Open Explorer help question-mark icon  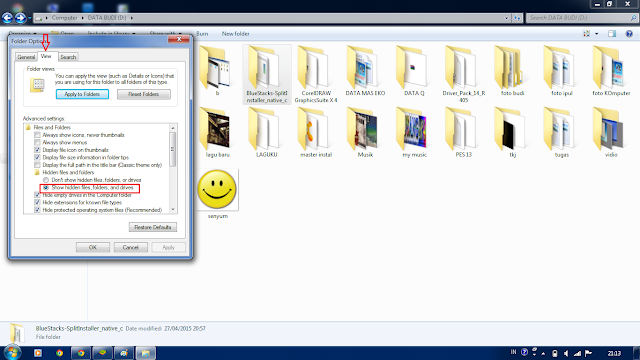[629, 34]
